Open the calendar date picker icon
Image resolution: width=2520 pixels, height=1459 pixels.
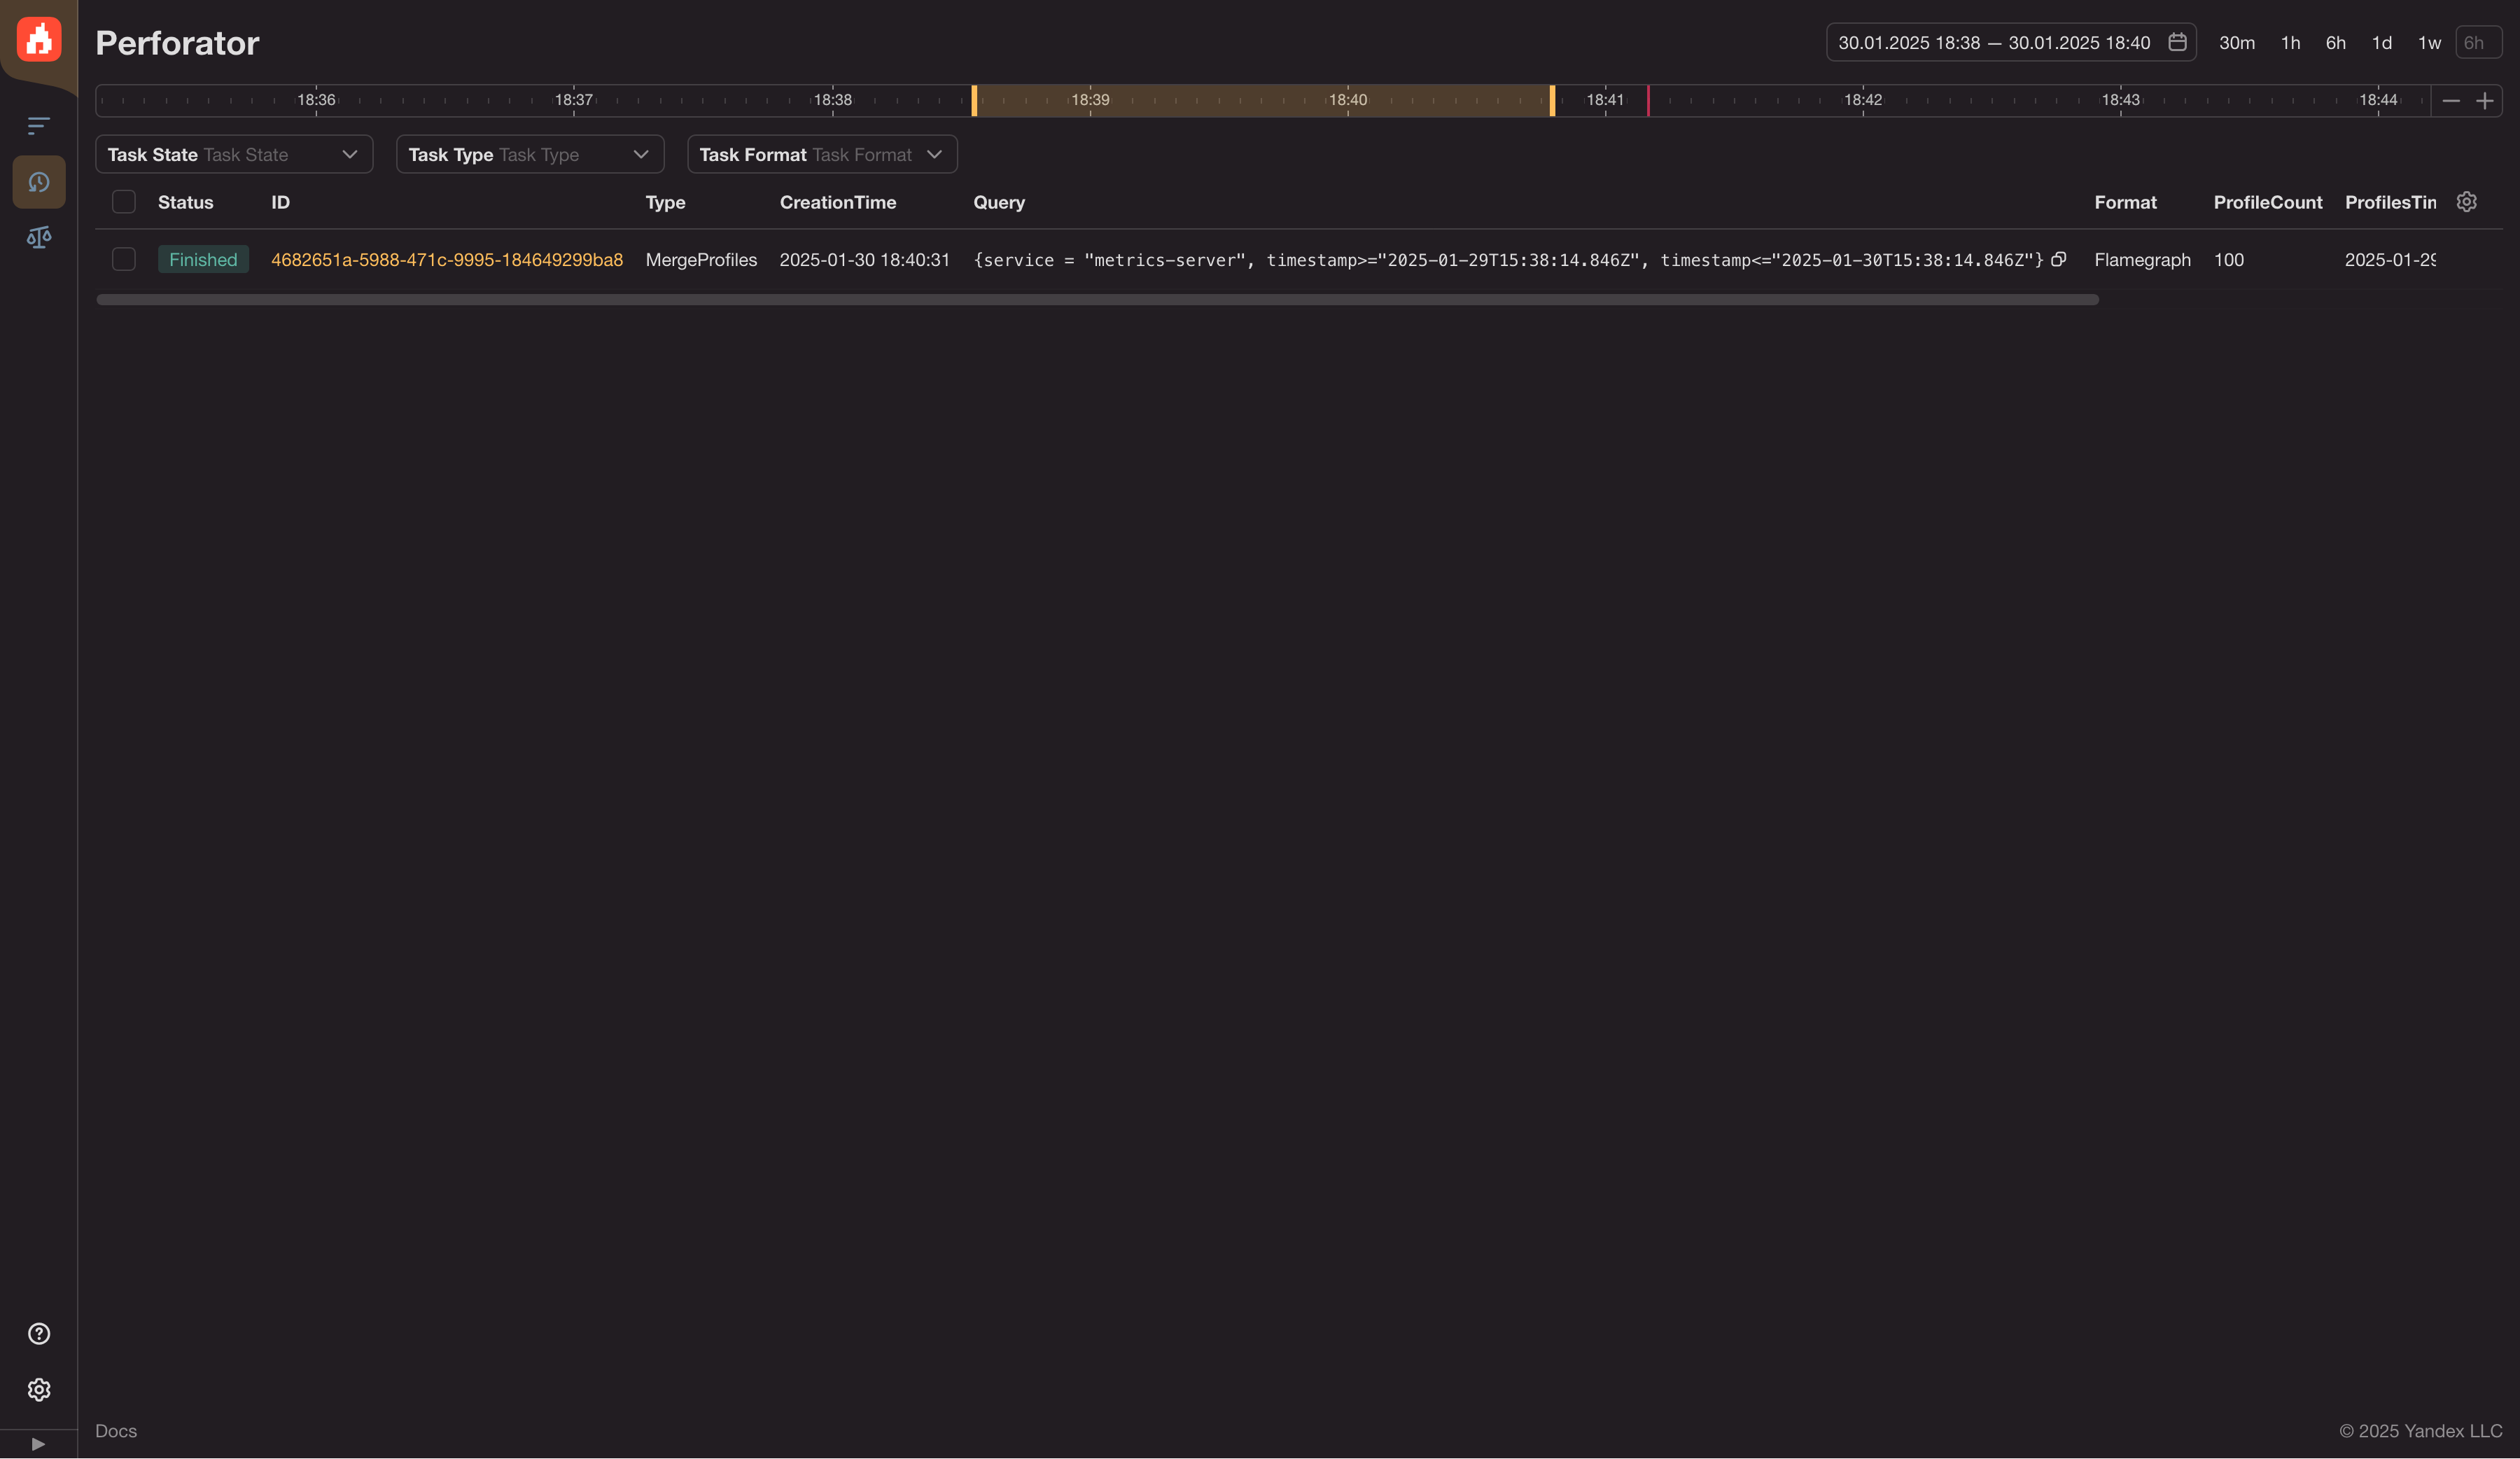pos(2177,42)
